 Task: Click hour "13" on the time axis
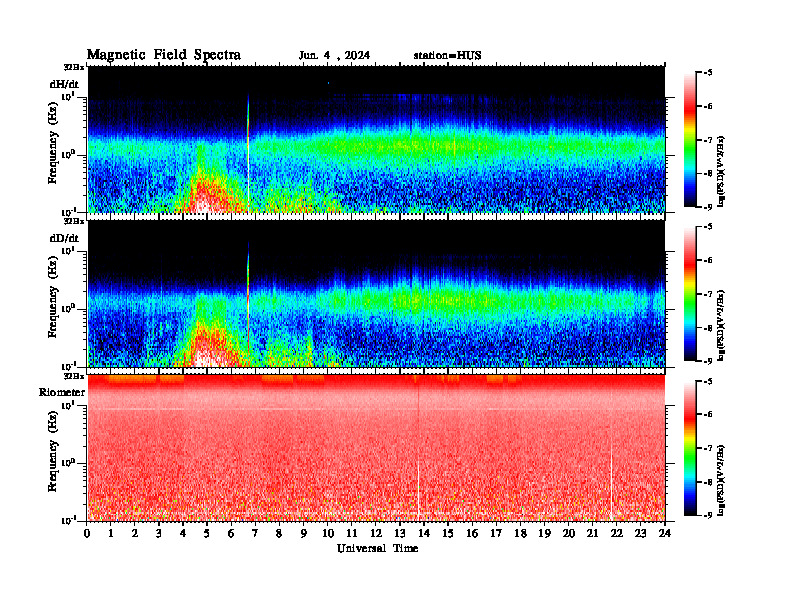click(x=400, y=533)
